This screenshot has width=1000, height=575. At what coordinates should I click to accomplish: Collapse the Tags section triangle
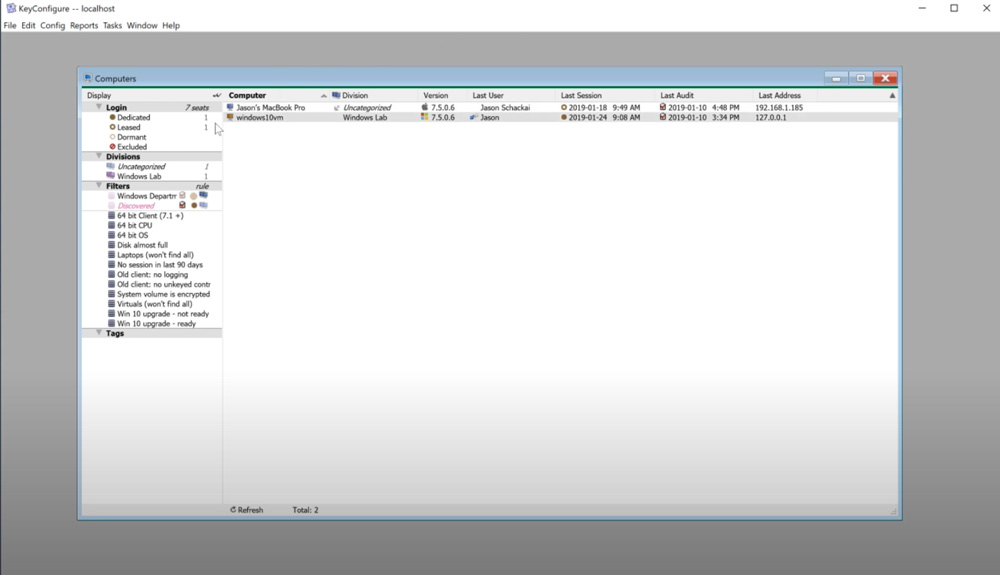[99, 333]
